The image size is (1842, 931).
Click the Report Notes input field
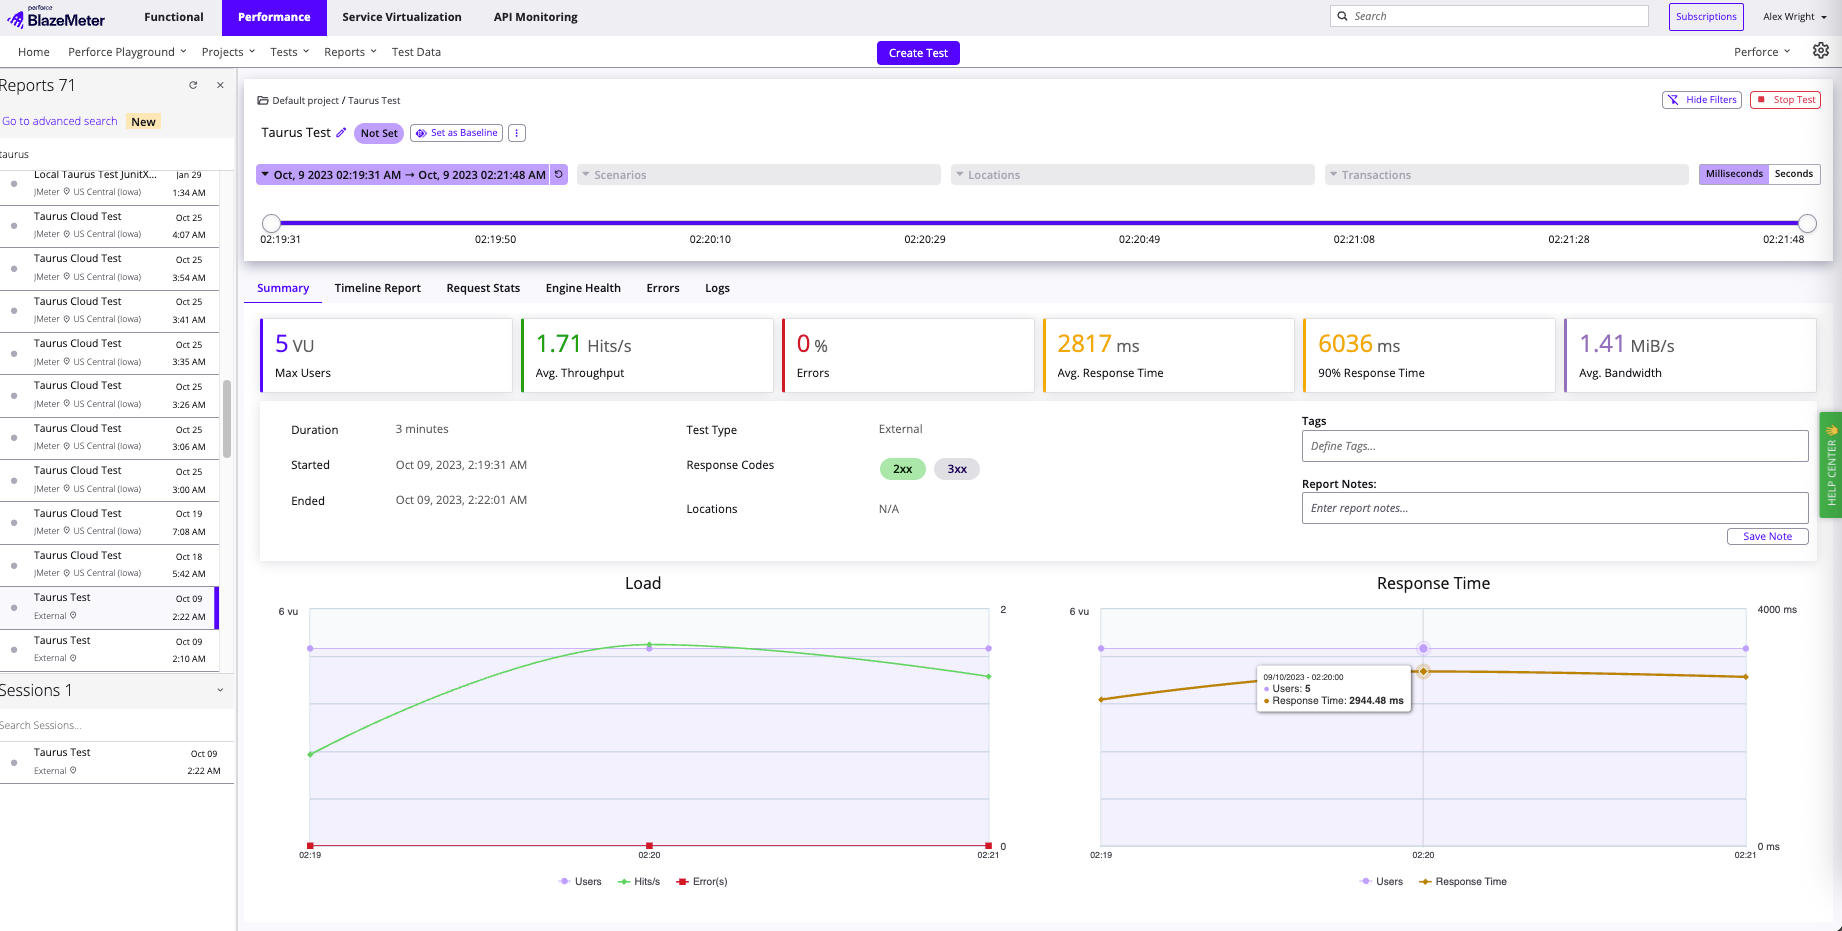click(x=1554, y=508)
